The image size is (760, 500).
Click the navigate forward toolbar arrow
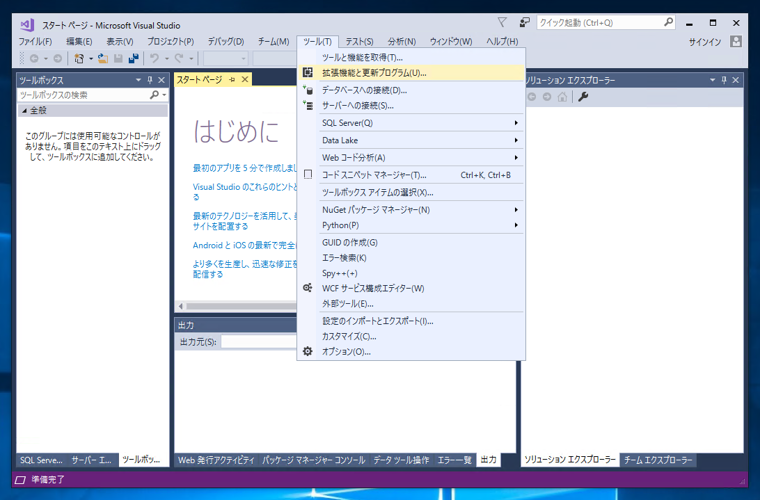58,59
